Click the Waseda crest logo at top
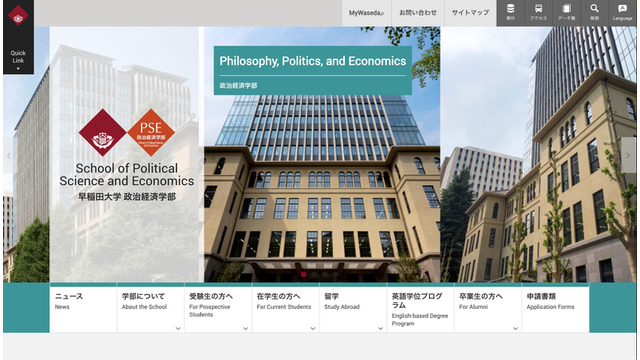The width and height of the screenshot is (640, 360). pyautogui.click(x=18, y=16)
